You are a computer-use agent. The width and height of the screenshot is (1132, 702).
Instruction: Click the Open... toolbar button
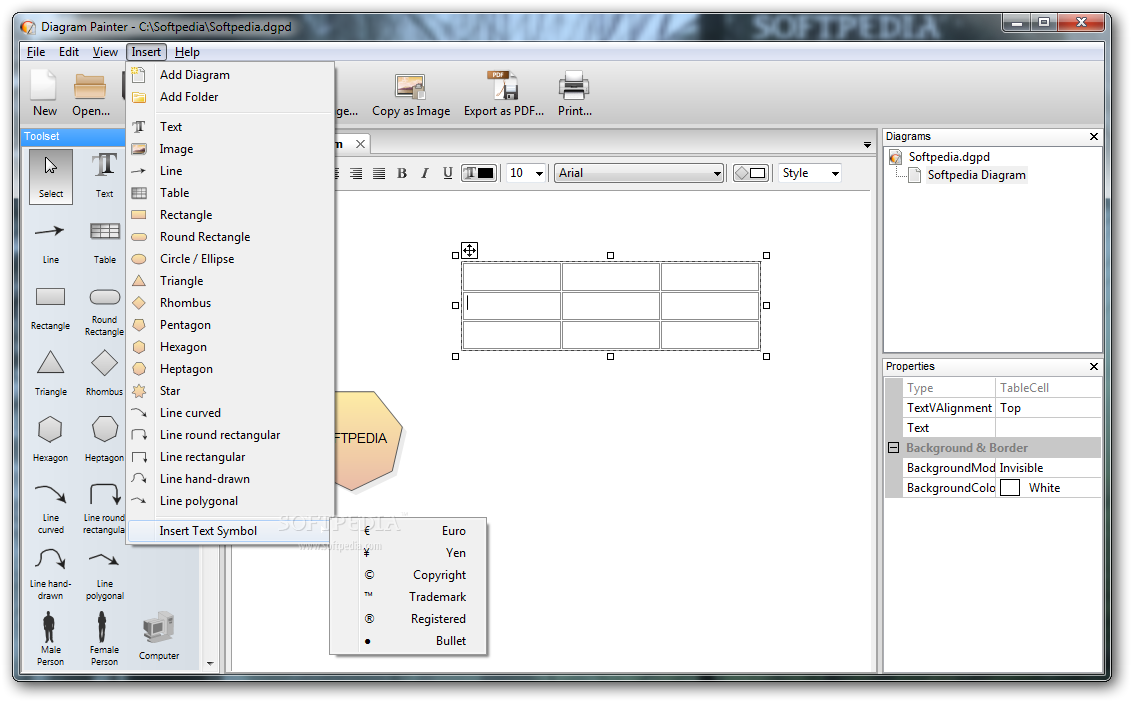91,94
